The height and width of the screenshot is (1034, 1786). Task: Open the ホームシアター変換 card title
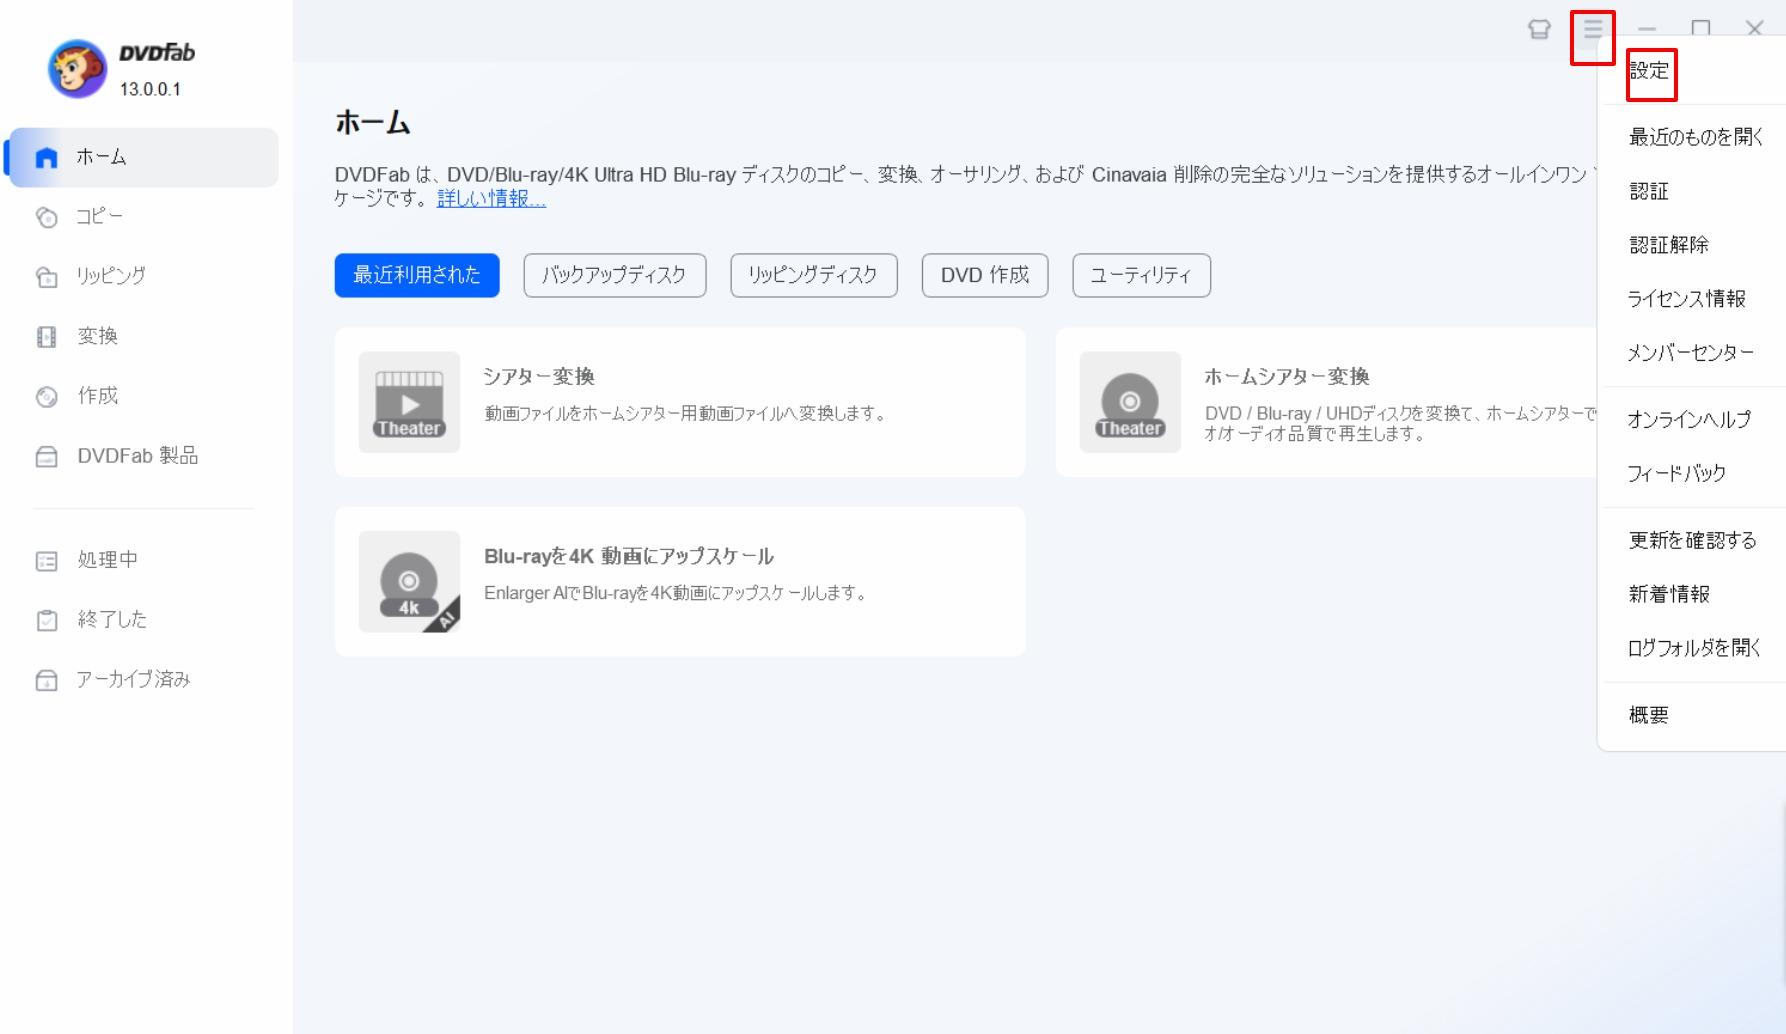(x=1287, y=377)
